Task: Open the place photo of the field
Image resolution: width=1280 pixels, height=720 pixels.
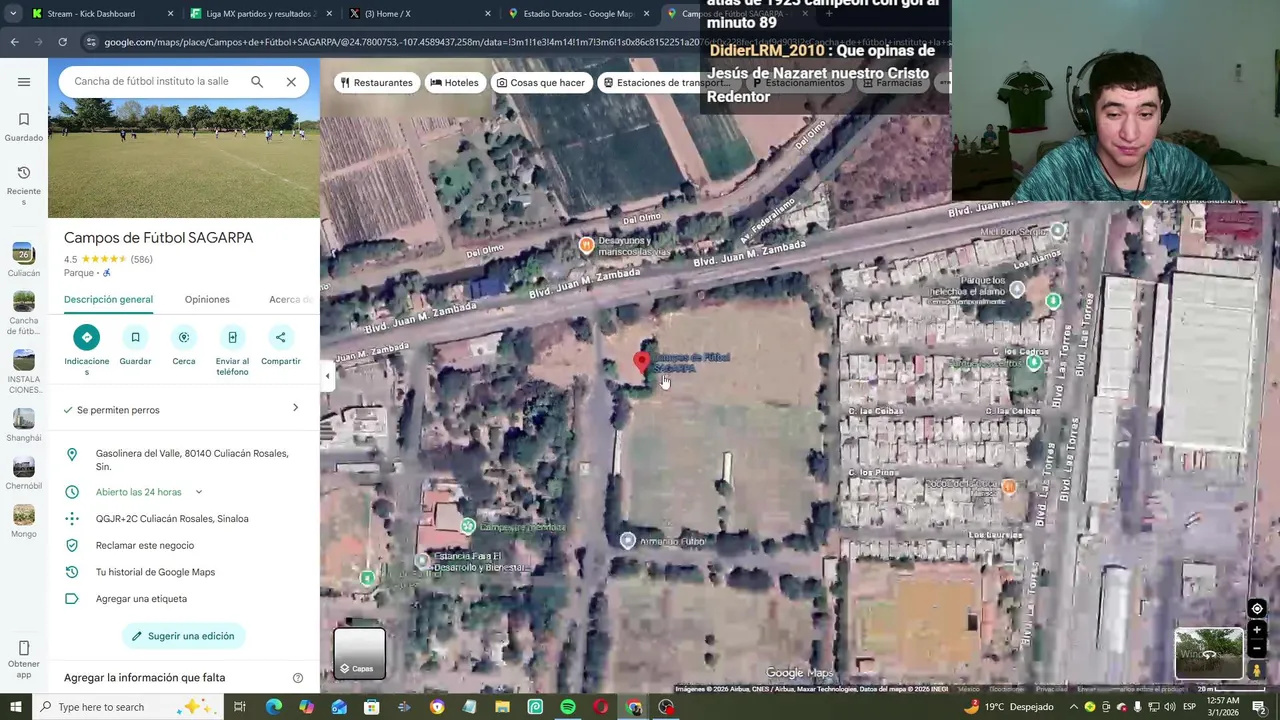Action: pyautogui.click(x=184, y=158)
